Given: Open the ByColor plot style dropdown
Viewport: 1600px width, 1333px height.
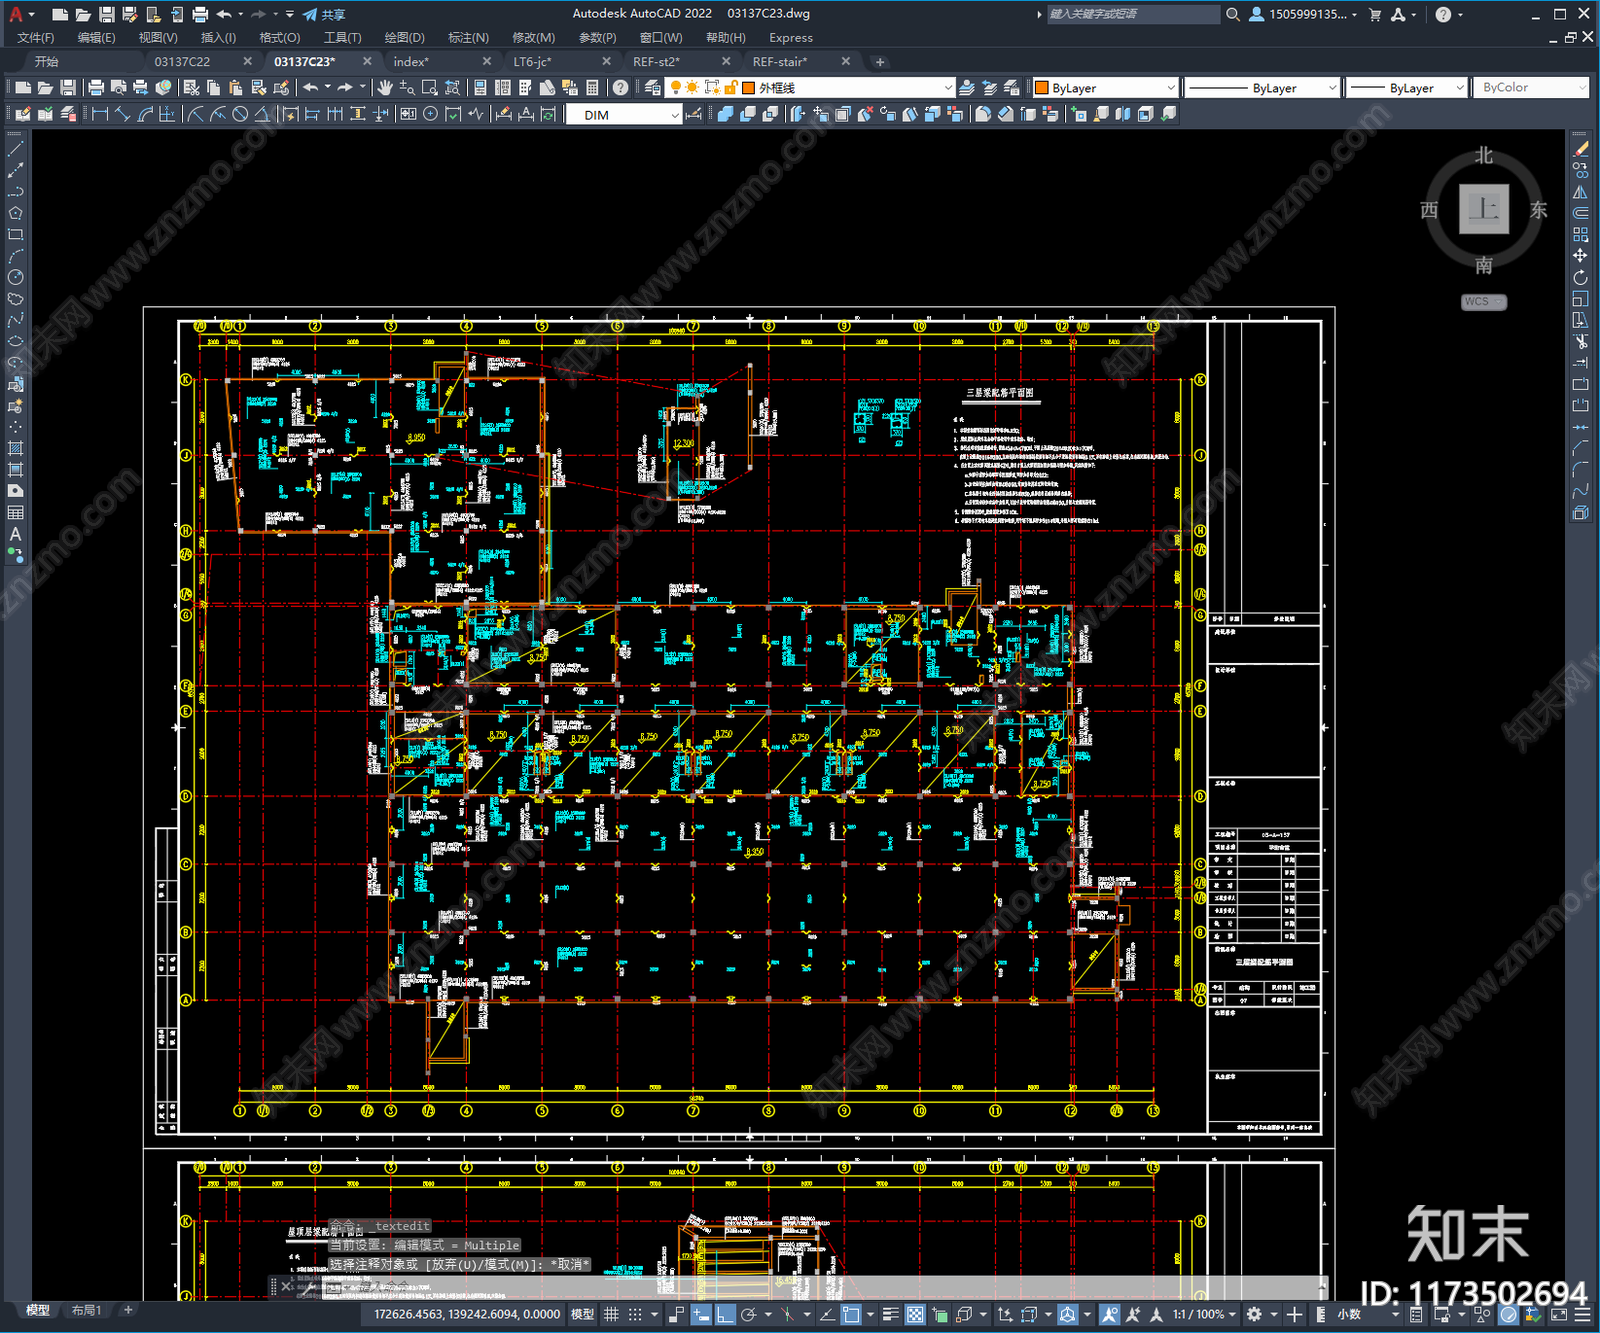Looking at the screenshot, I should click(1531, 88).
